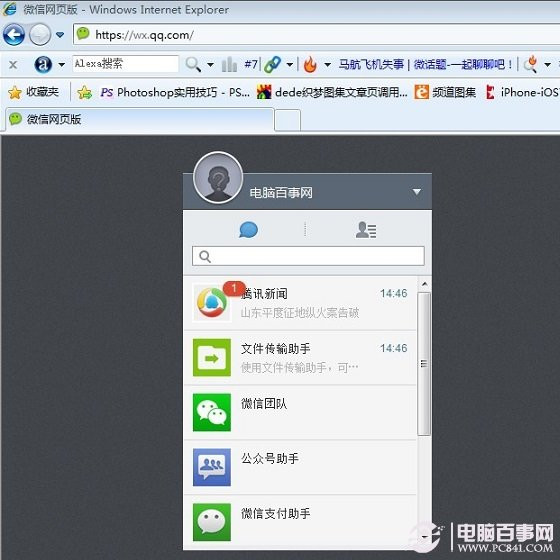560x560 pixels.
Task: Select the 微信网页版 browser tab
Action: click(x=140, y=119)
